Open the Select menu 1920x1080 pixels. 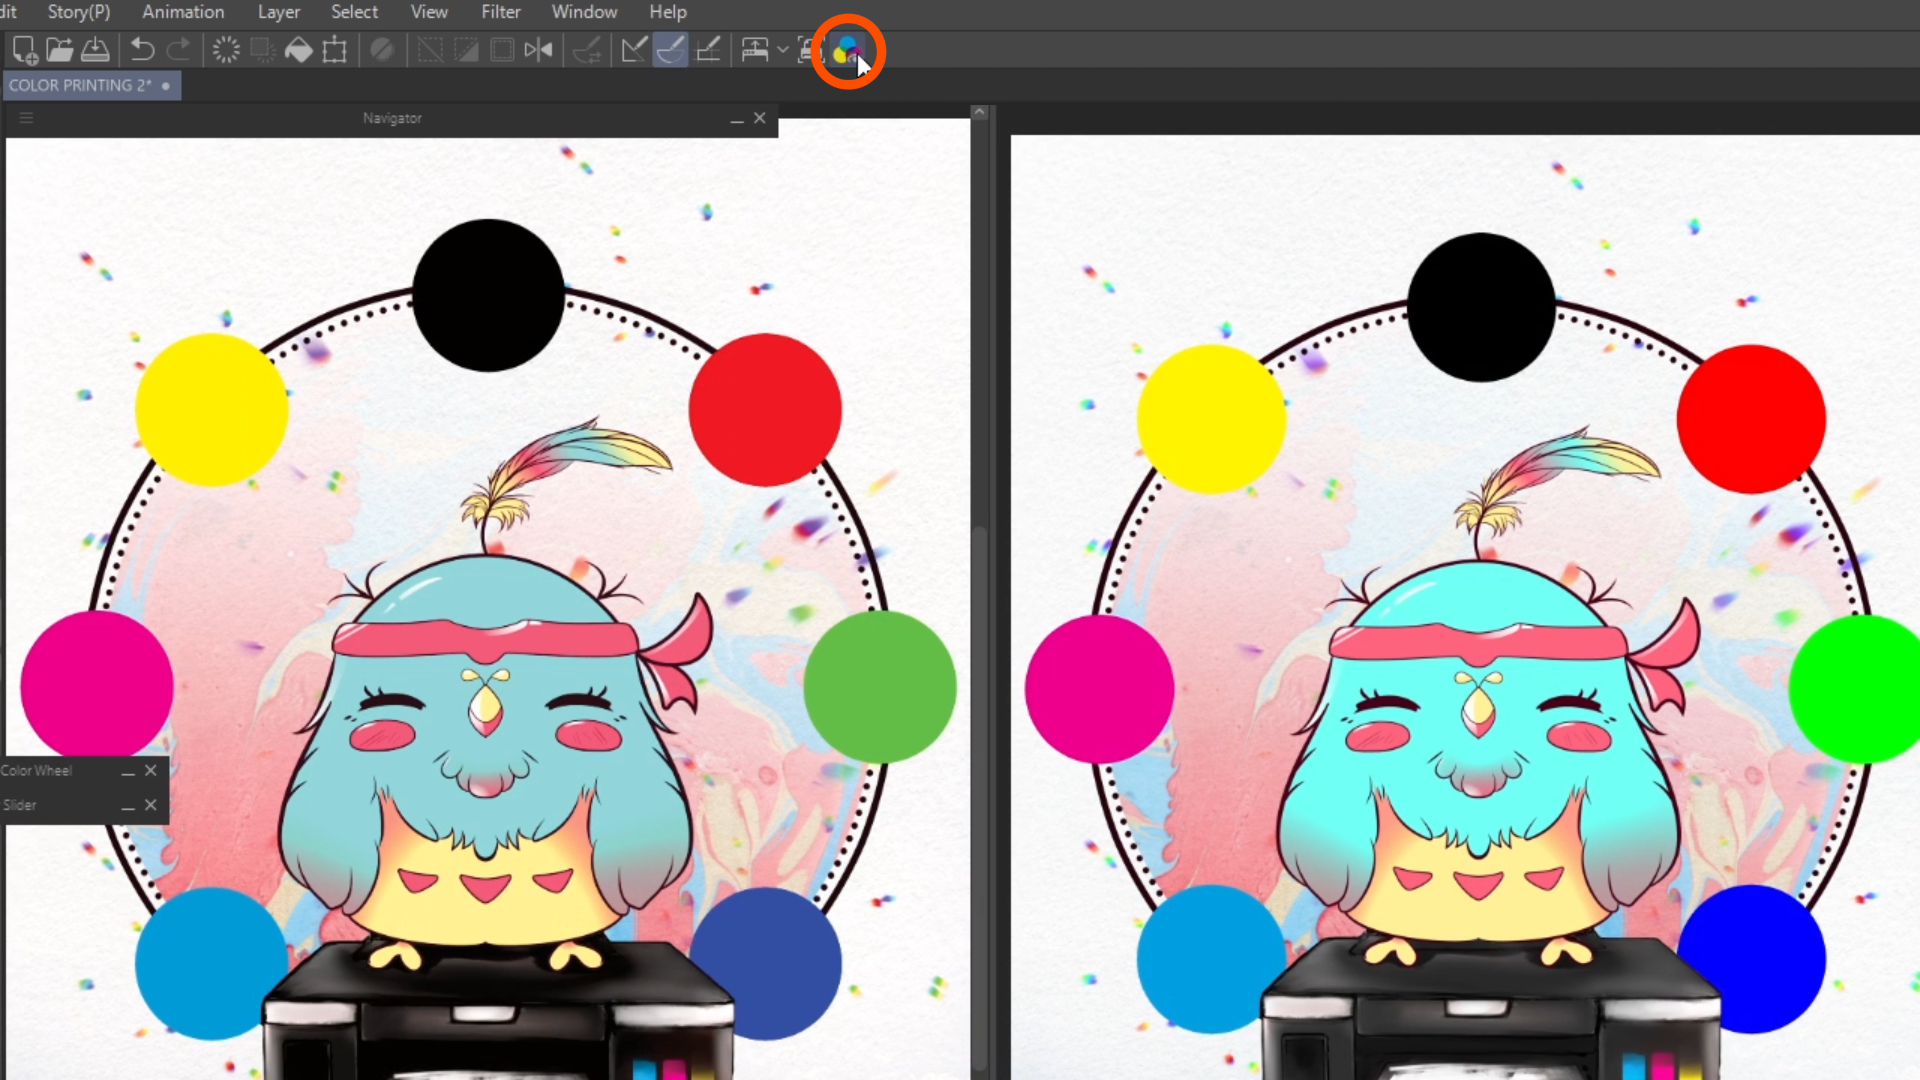pos(354,12)
